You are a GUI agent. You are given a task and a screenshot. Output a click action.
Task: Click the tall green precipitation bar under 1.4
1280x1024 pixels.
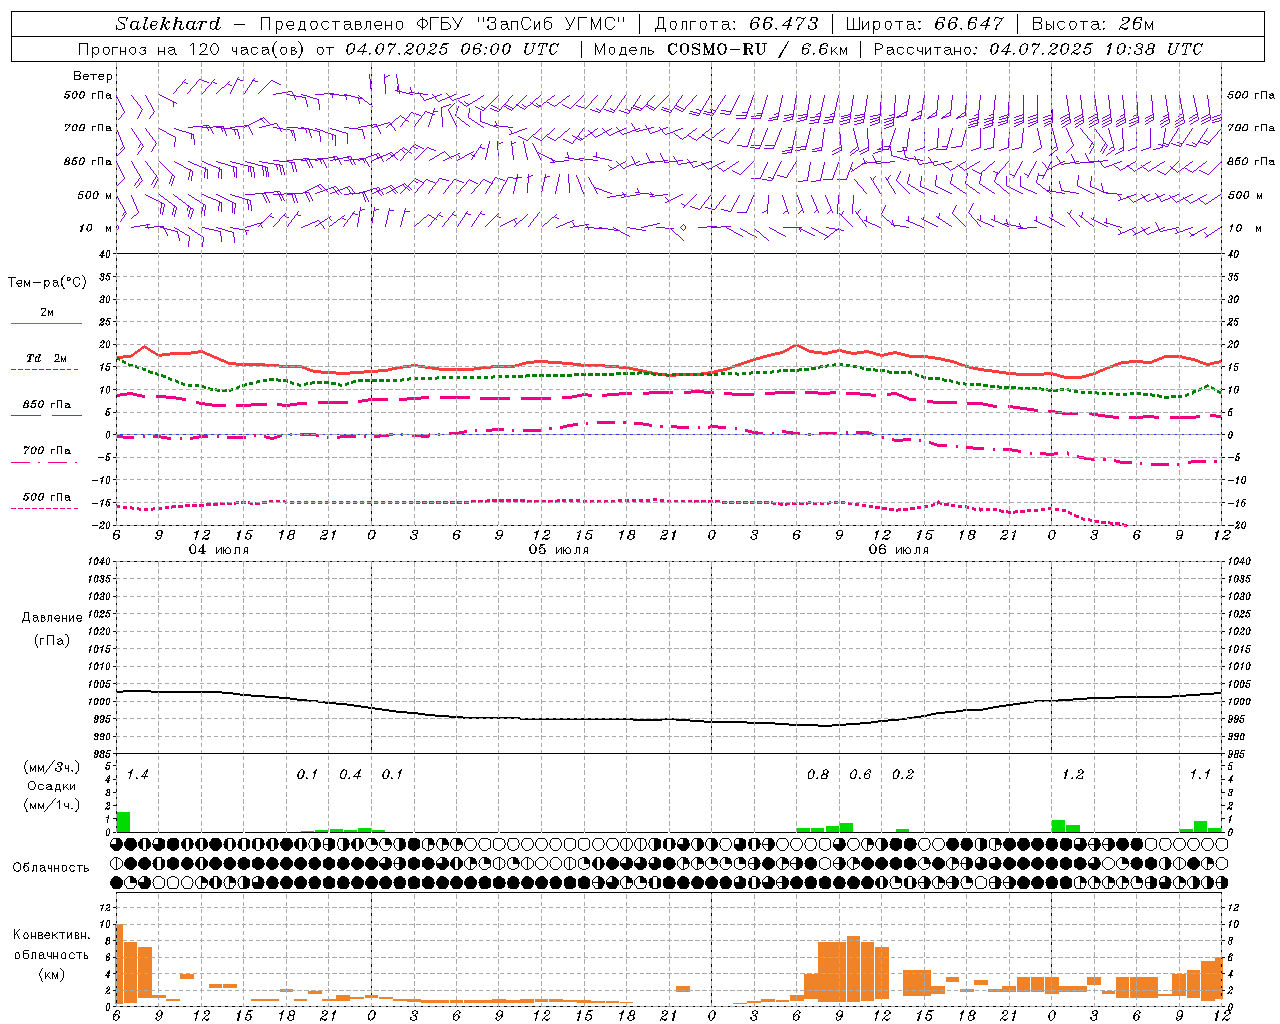click(123, 822)
